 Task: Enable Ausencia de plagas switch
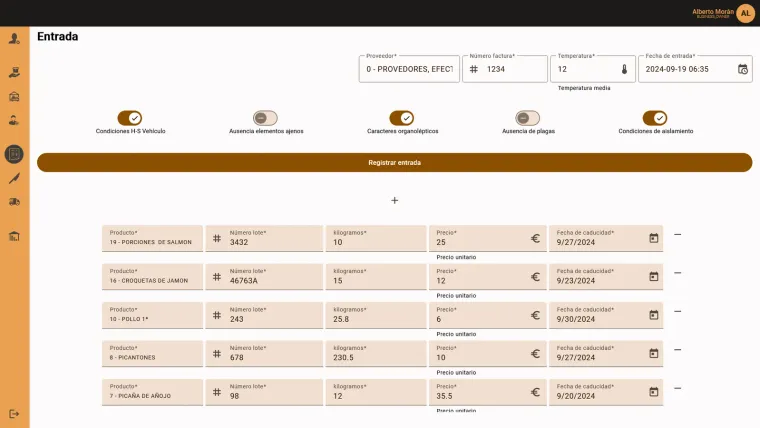point(527,118)
